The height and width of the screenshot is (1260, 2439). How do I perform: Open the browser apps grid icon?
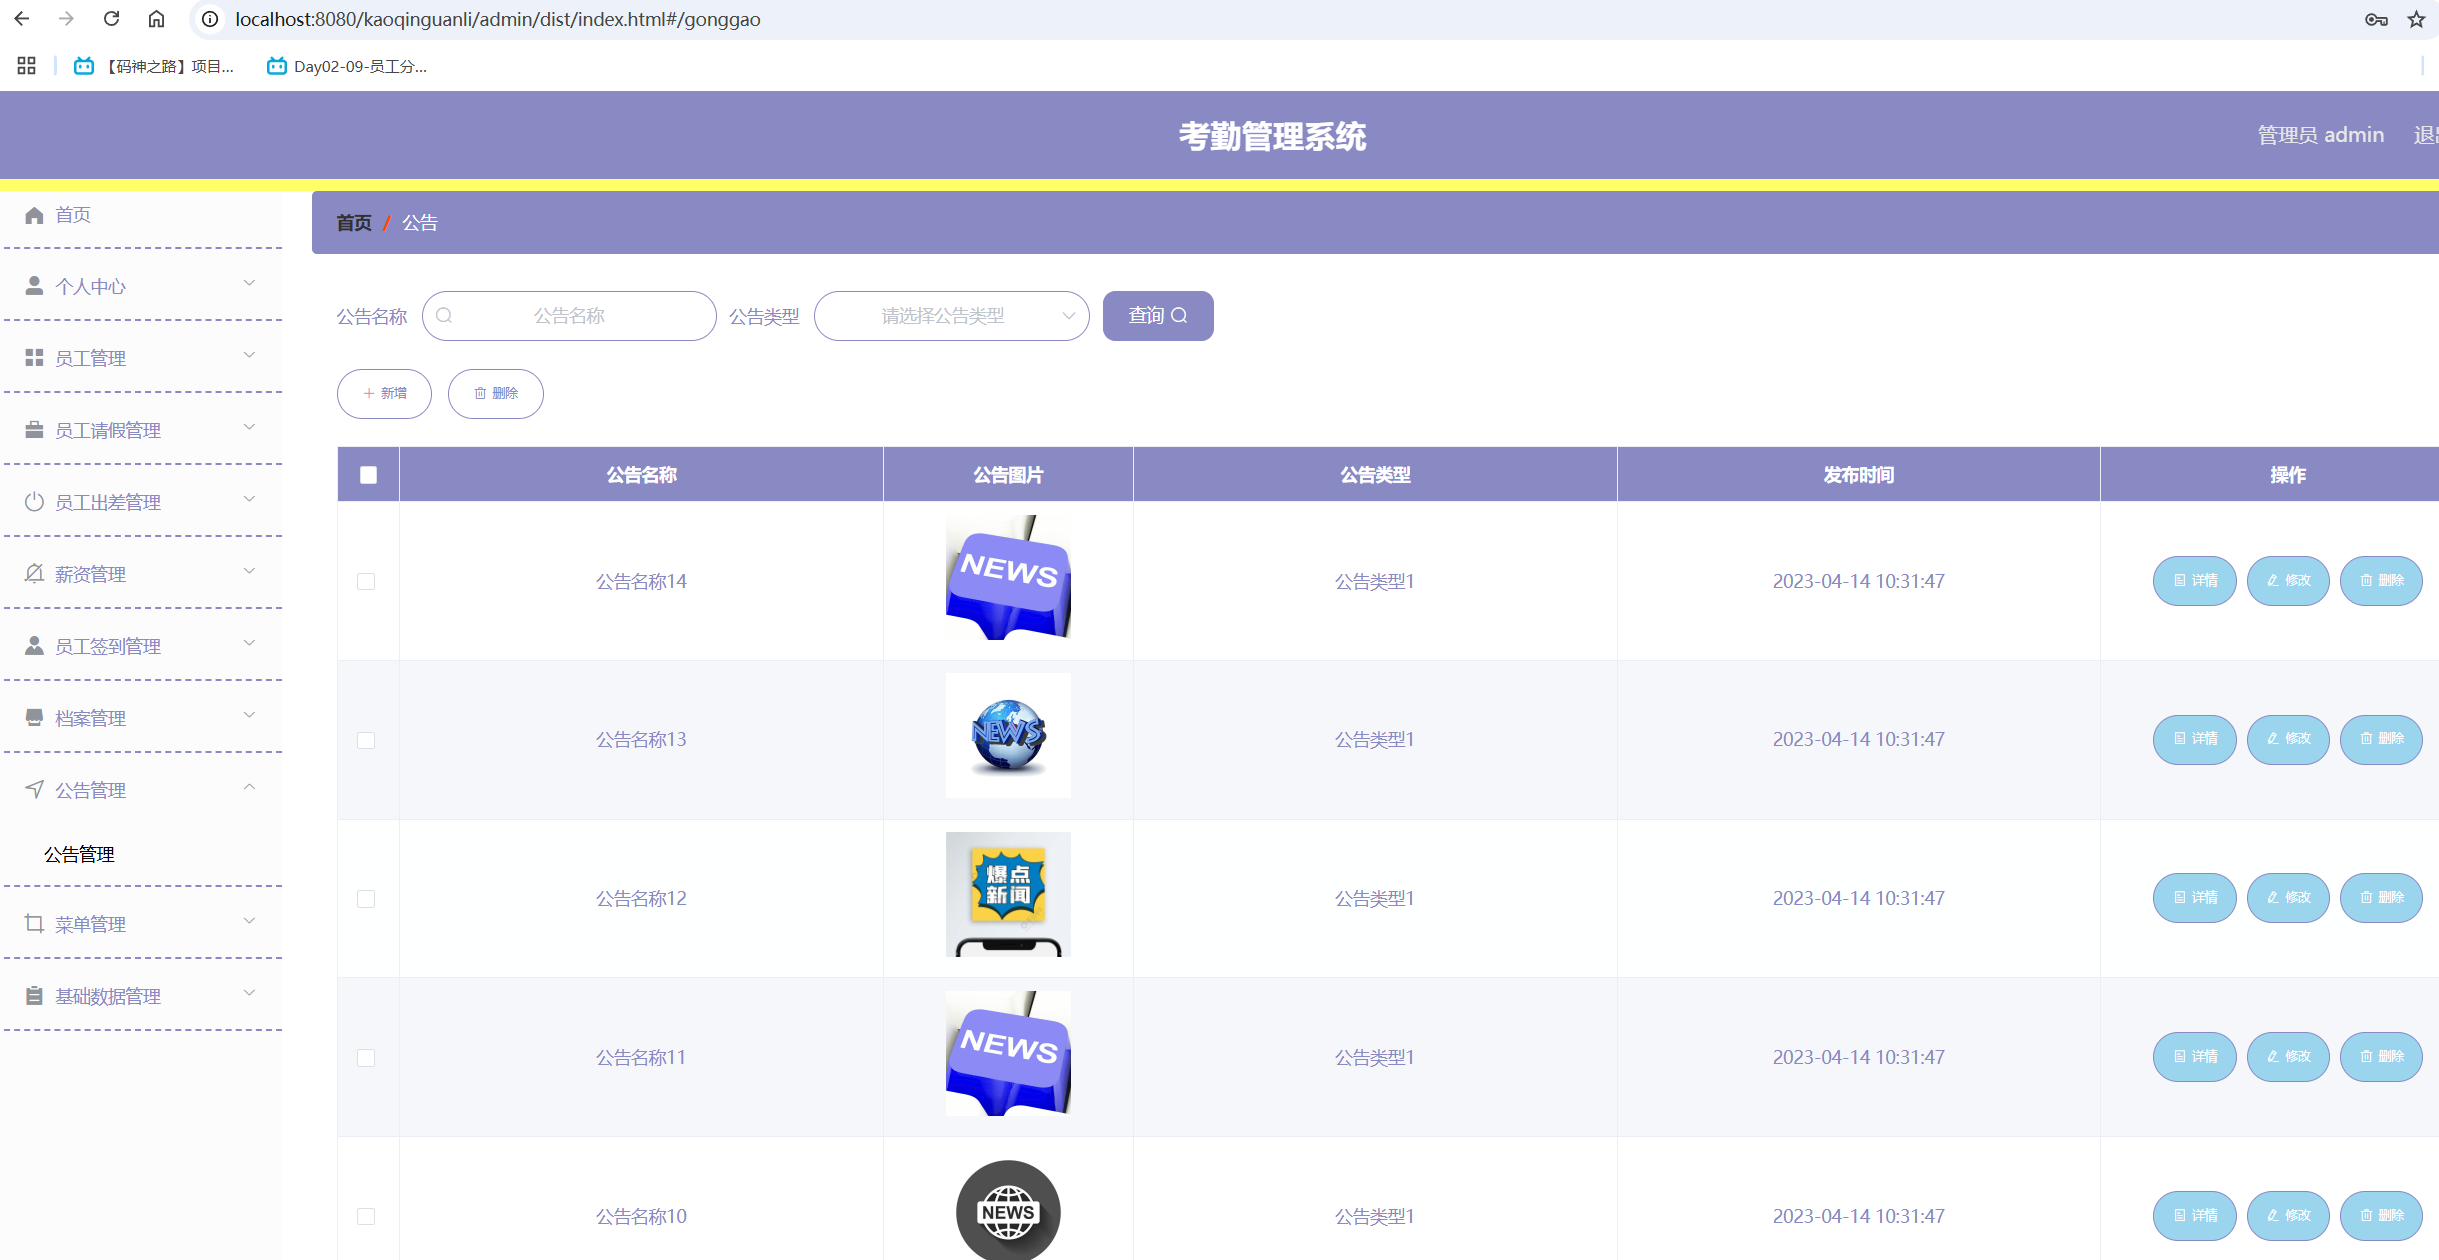pyautogui.click(x=27, y=66)
